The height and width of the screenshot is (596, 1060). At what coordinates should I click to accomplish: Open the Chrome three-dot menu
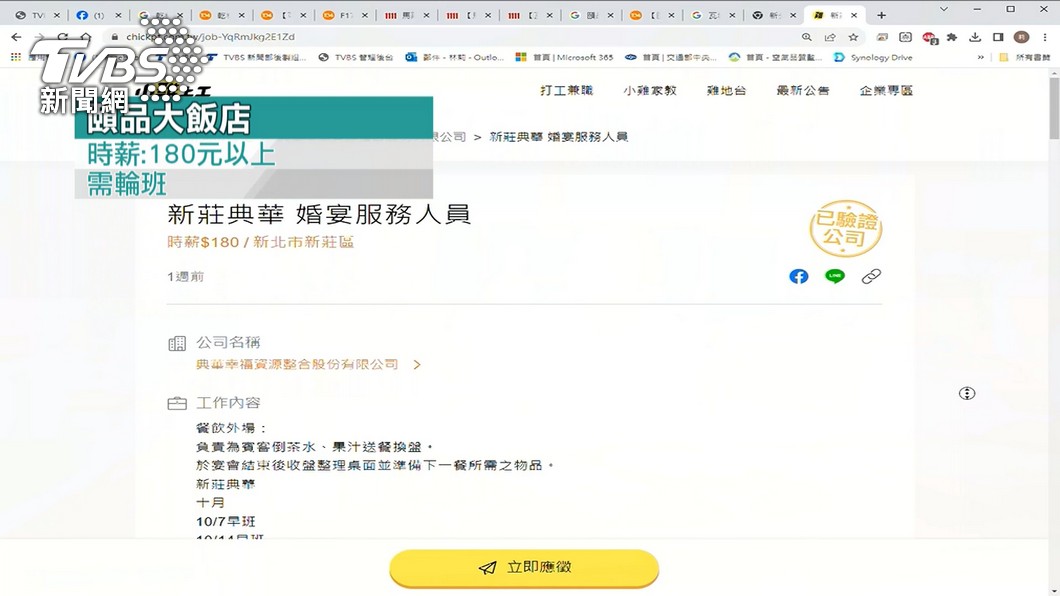pyautogui.click(x=1045, y=37)
